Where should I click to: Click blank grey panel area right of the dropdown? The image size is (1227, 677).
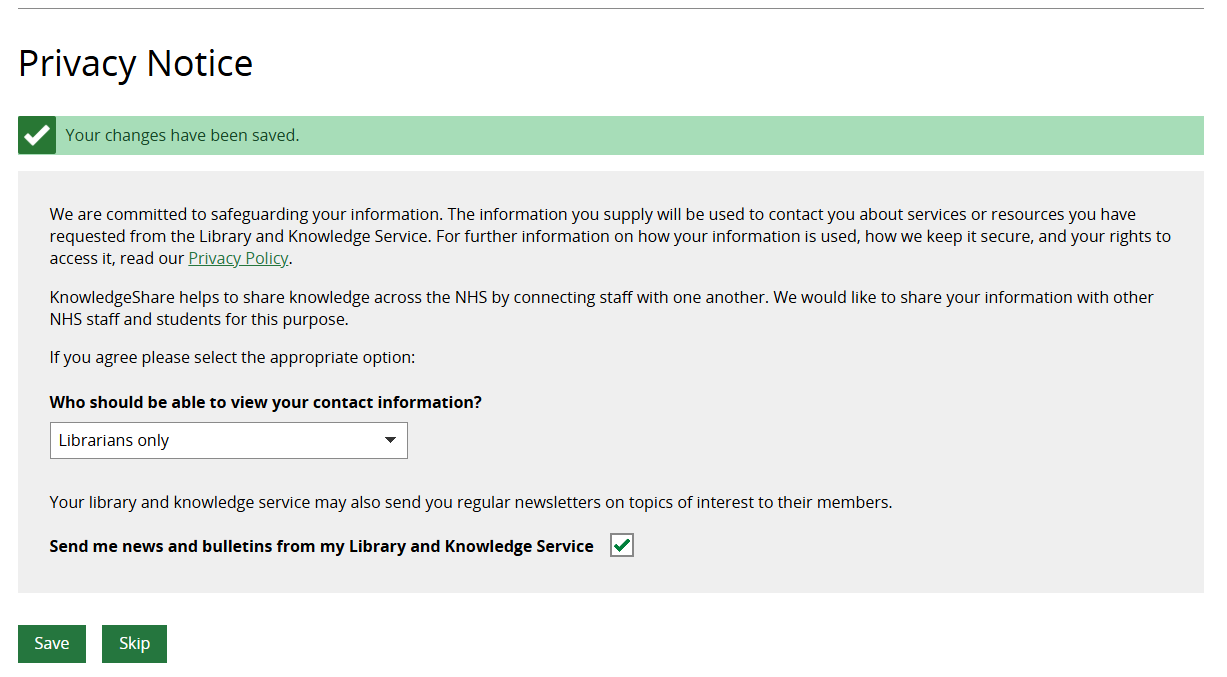coord(800,440)
